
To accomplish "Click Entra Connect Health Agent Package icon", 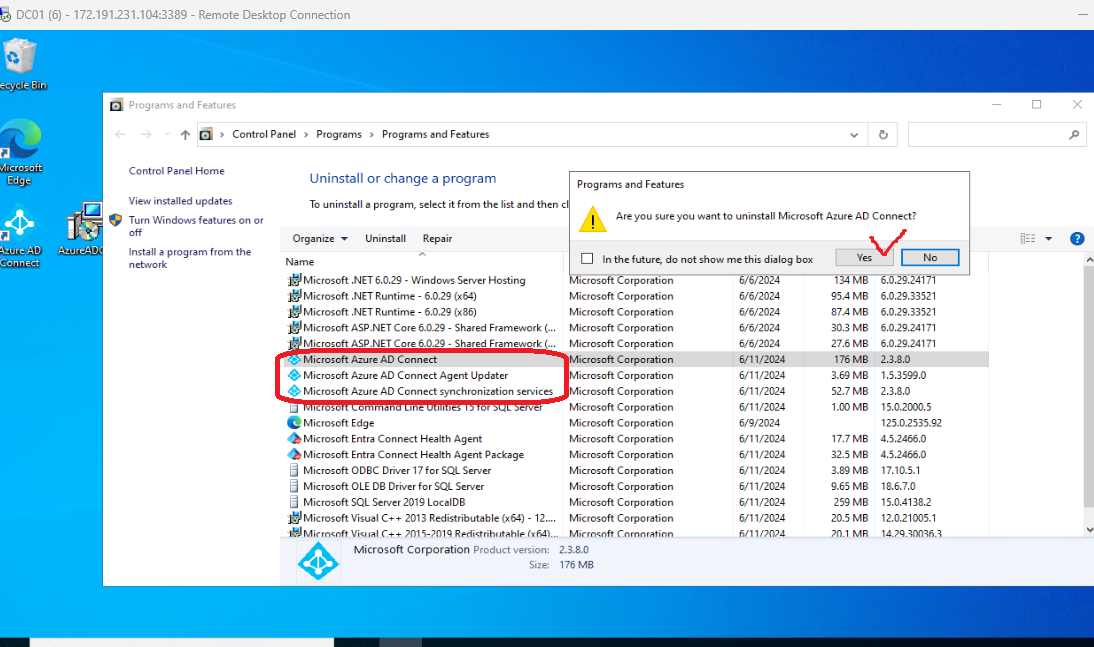I will [x=294, y=455].
